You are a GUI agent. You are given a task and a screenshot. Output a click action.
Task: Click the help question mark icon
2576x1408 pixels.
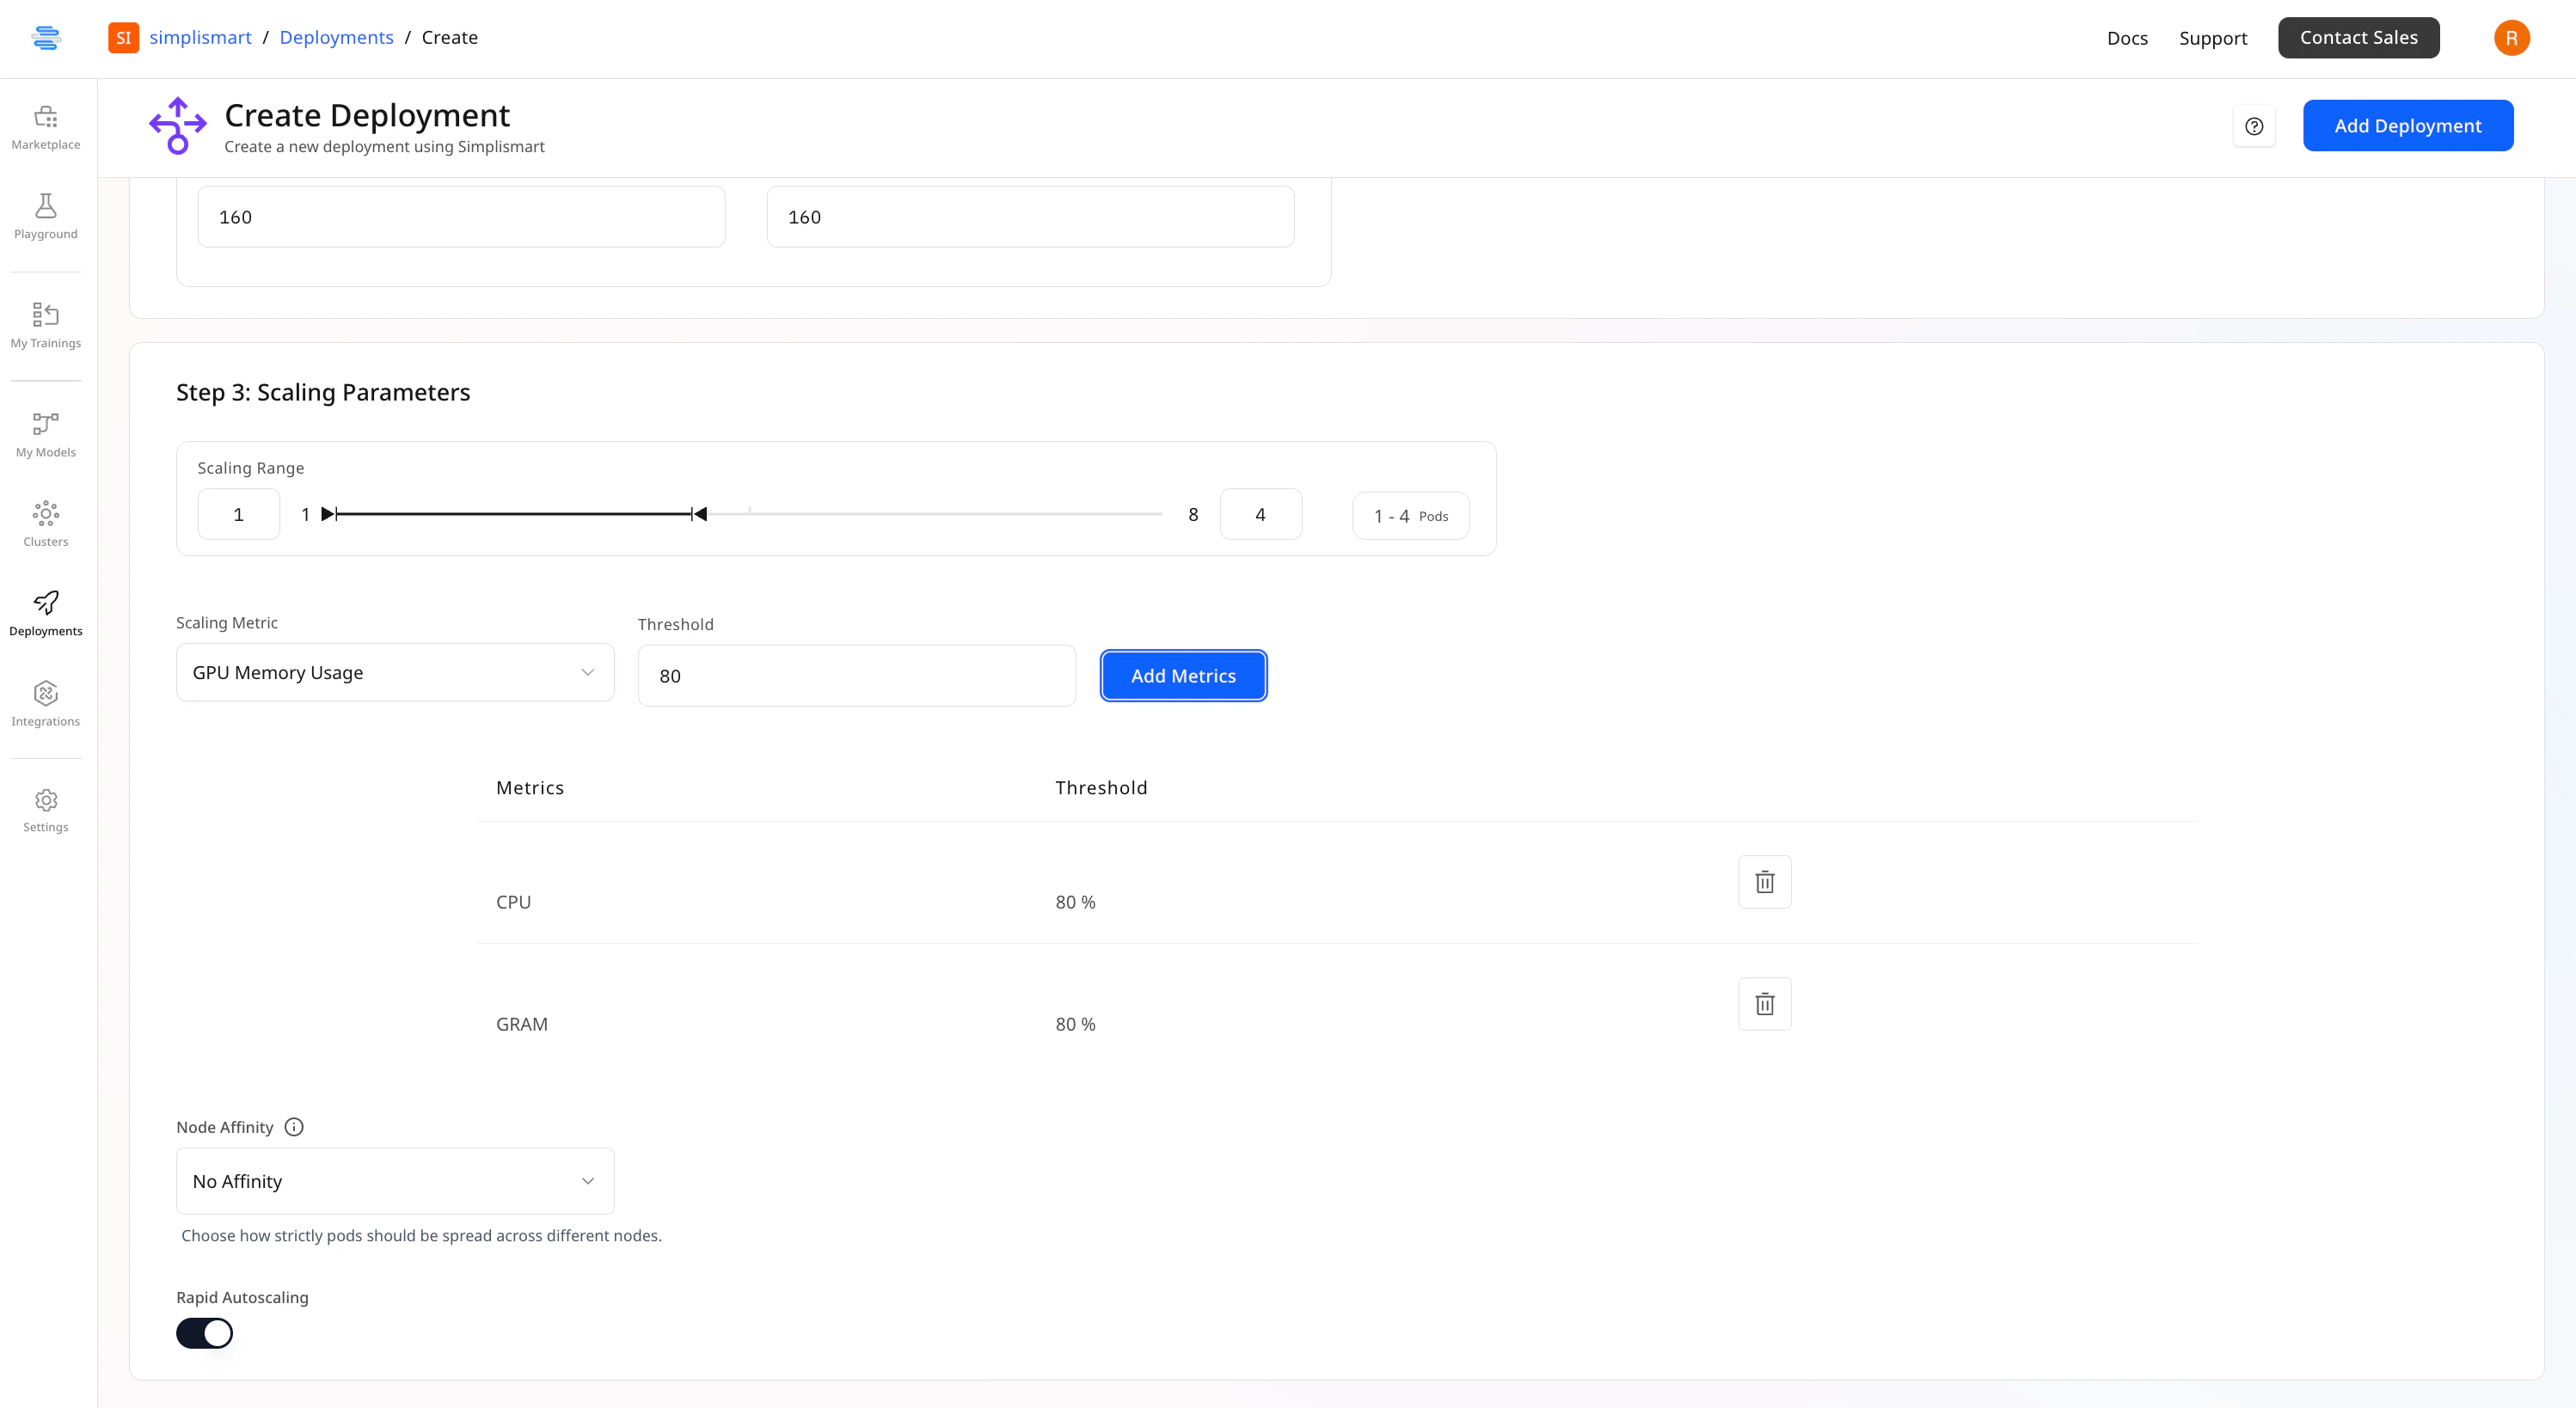(2254, 126)
